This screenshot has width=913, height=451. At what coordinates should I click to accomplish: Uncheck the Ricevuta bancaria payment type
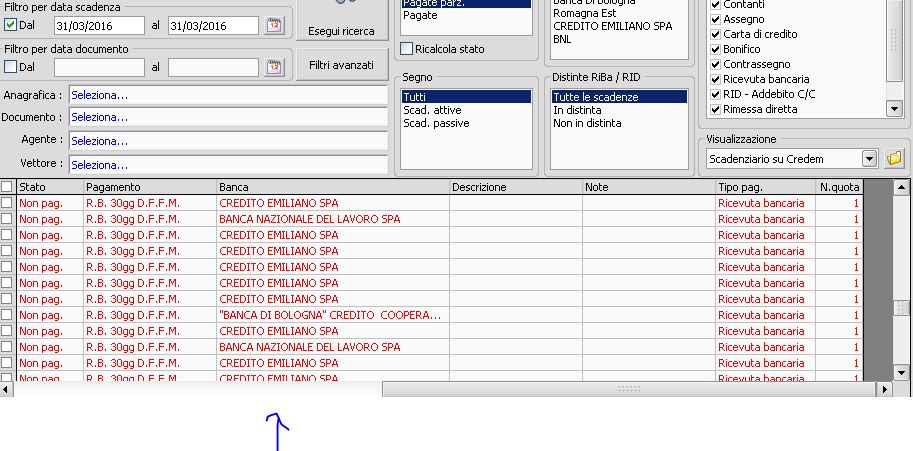coord(716,79)
